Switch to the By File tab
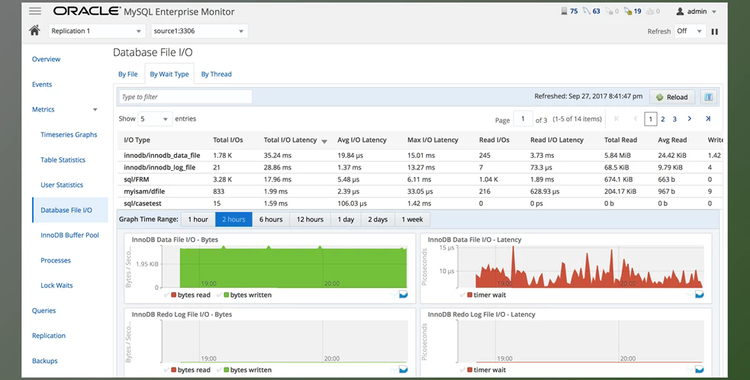This screenshot has height=380, width=750. 128,74
